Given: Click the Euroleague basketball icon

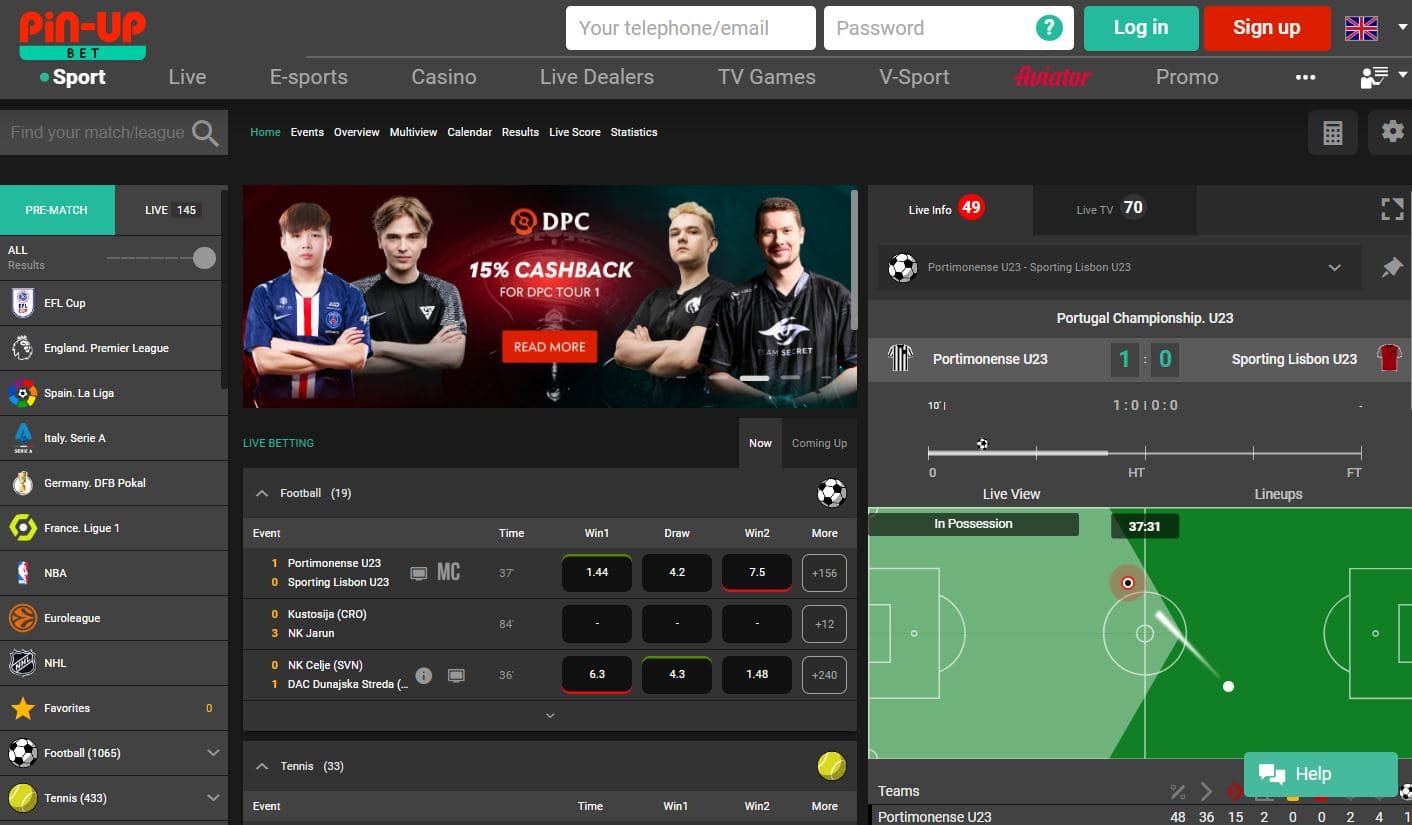Looking at the screenshot, I should click(22, 618).
